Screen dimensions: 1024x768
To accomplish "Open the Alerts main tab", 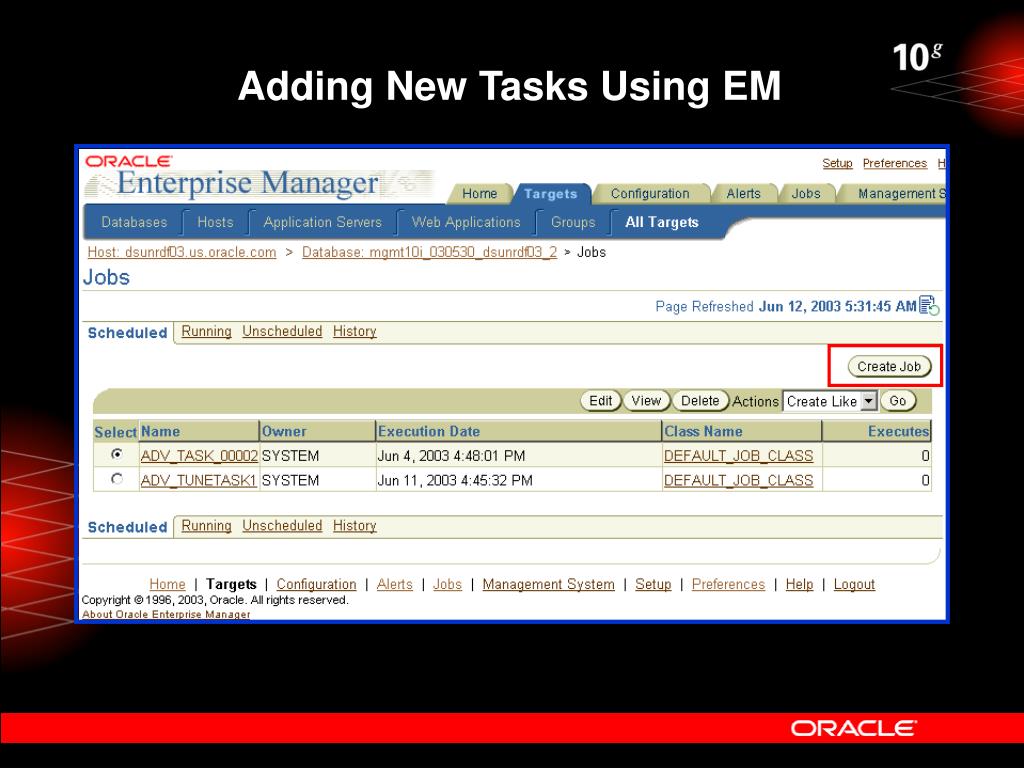I will pos(743,194).
